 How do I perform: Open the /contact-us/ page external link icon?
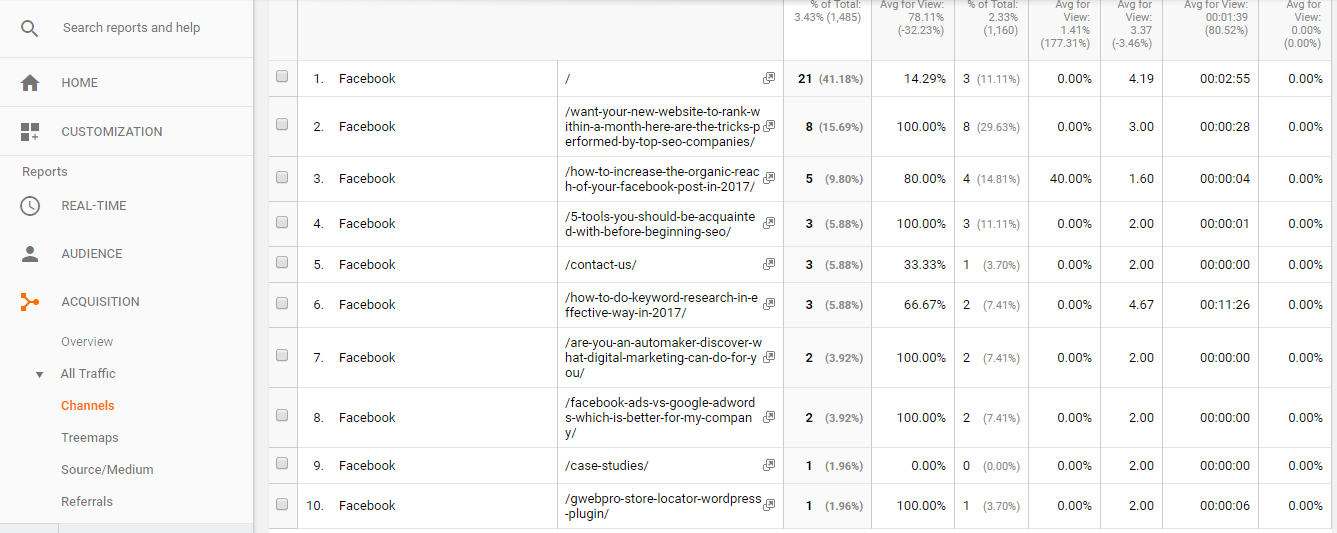point(769,264)
